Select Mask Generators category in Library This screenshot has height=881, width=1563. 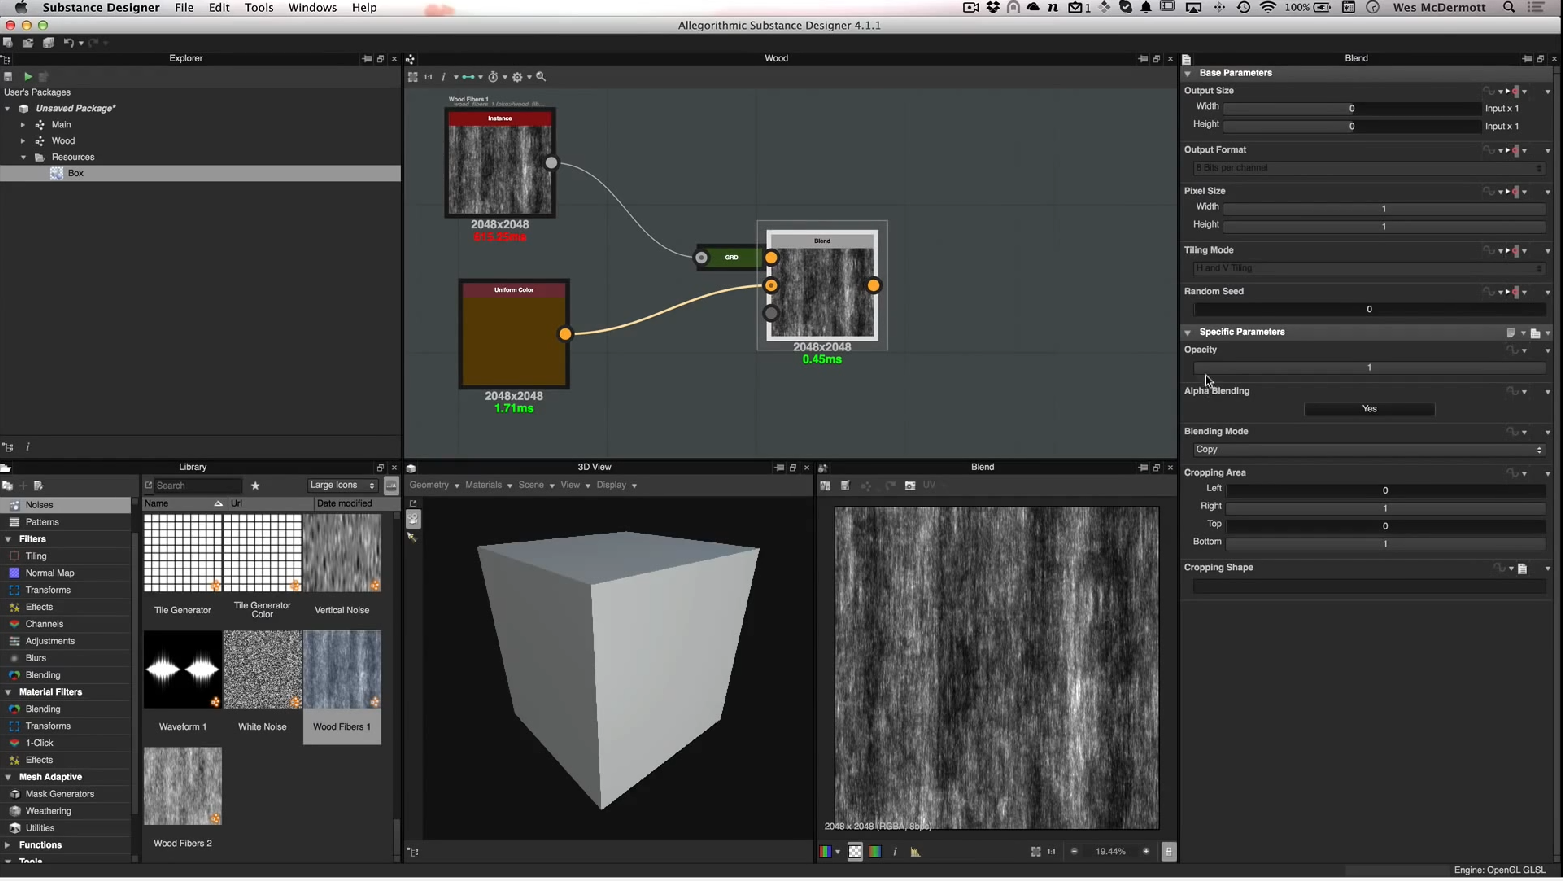pos(59,794)
